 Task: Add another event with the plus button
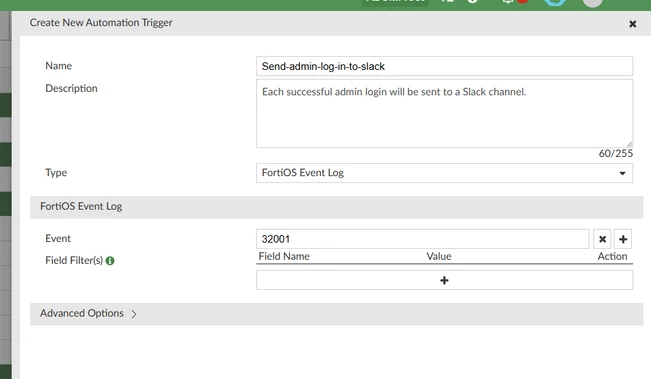pos(623,239)
